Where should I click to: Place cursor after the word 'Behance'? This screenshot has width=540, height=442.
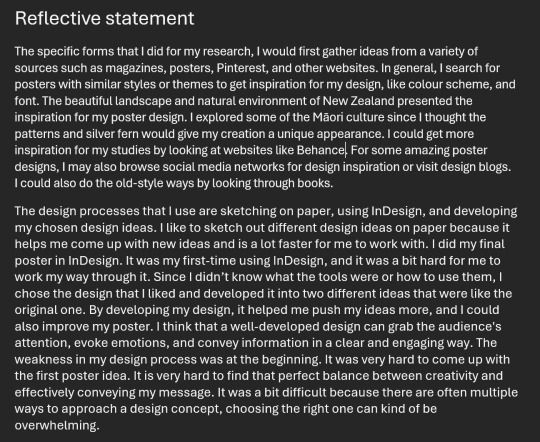[345, 151]
